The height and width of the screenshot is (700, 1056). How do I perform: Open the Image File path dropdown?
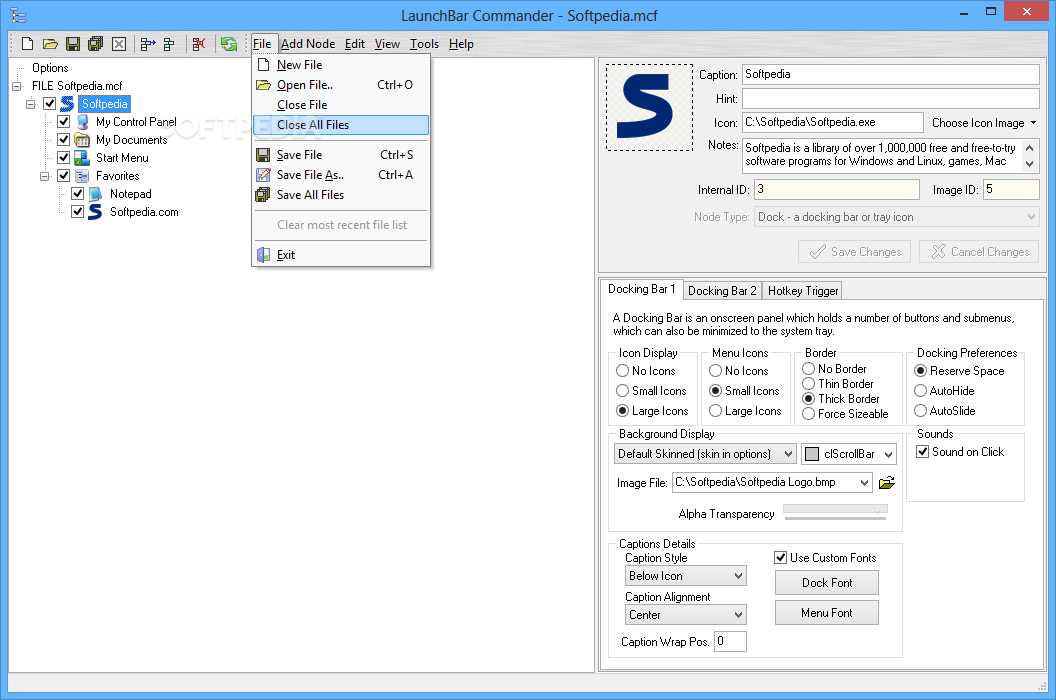[865, 482]
